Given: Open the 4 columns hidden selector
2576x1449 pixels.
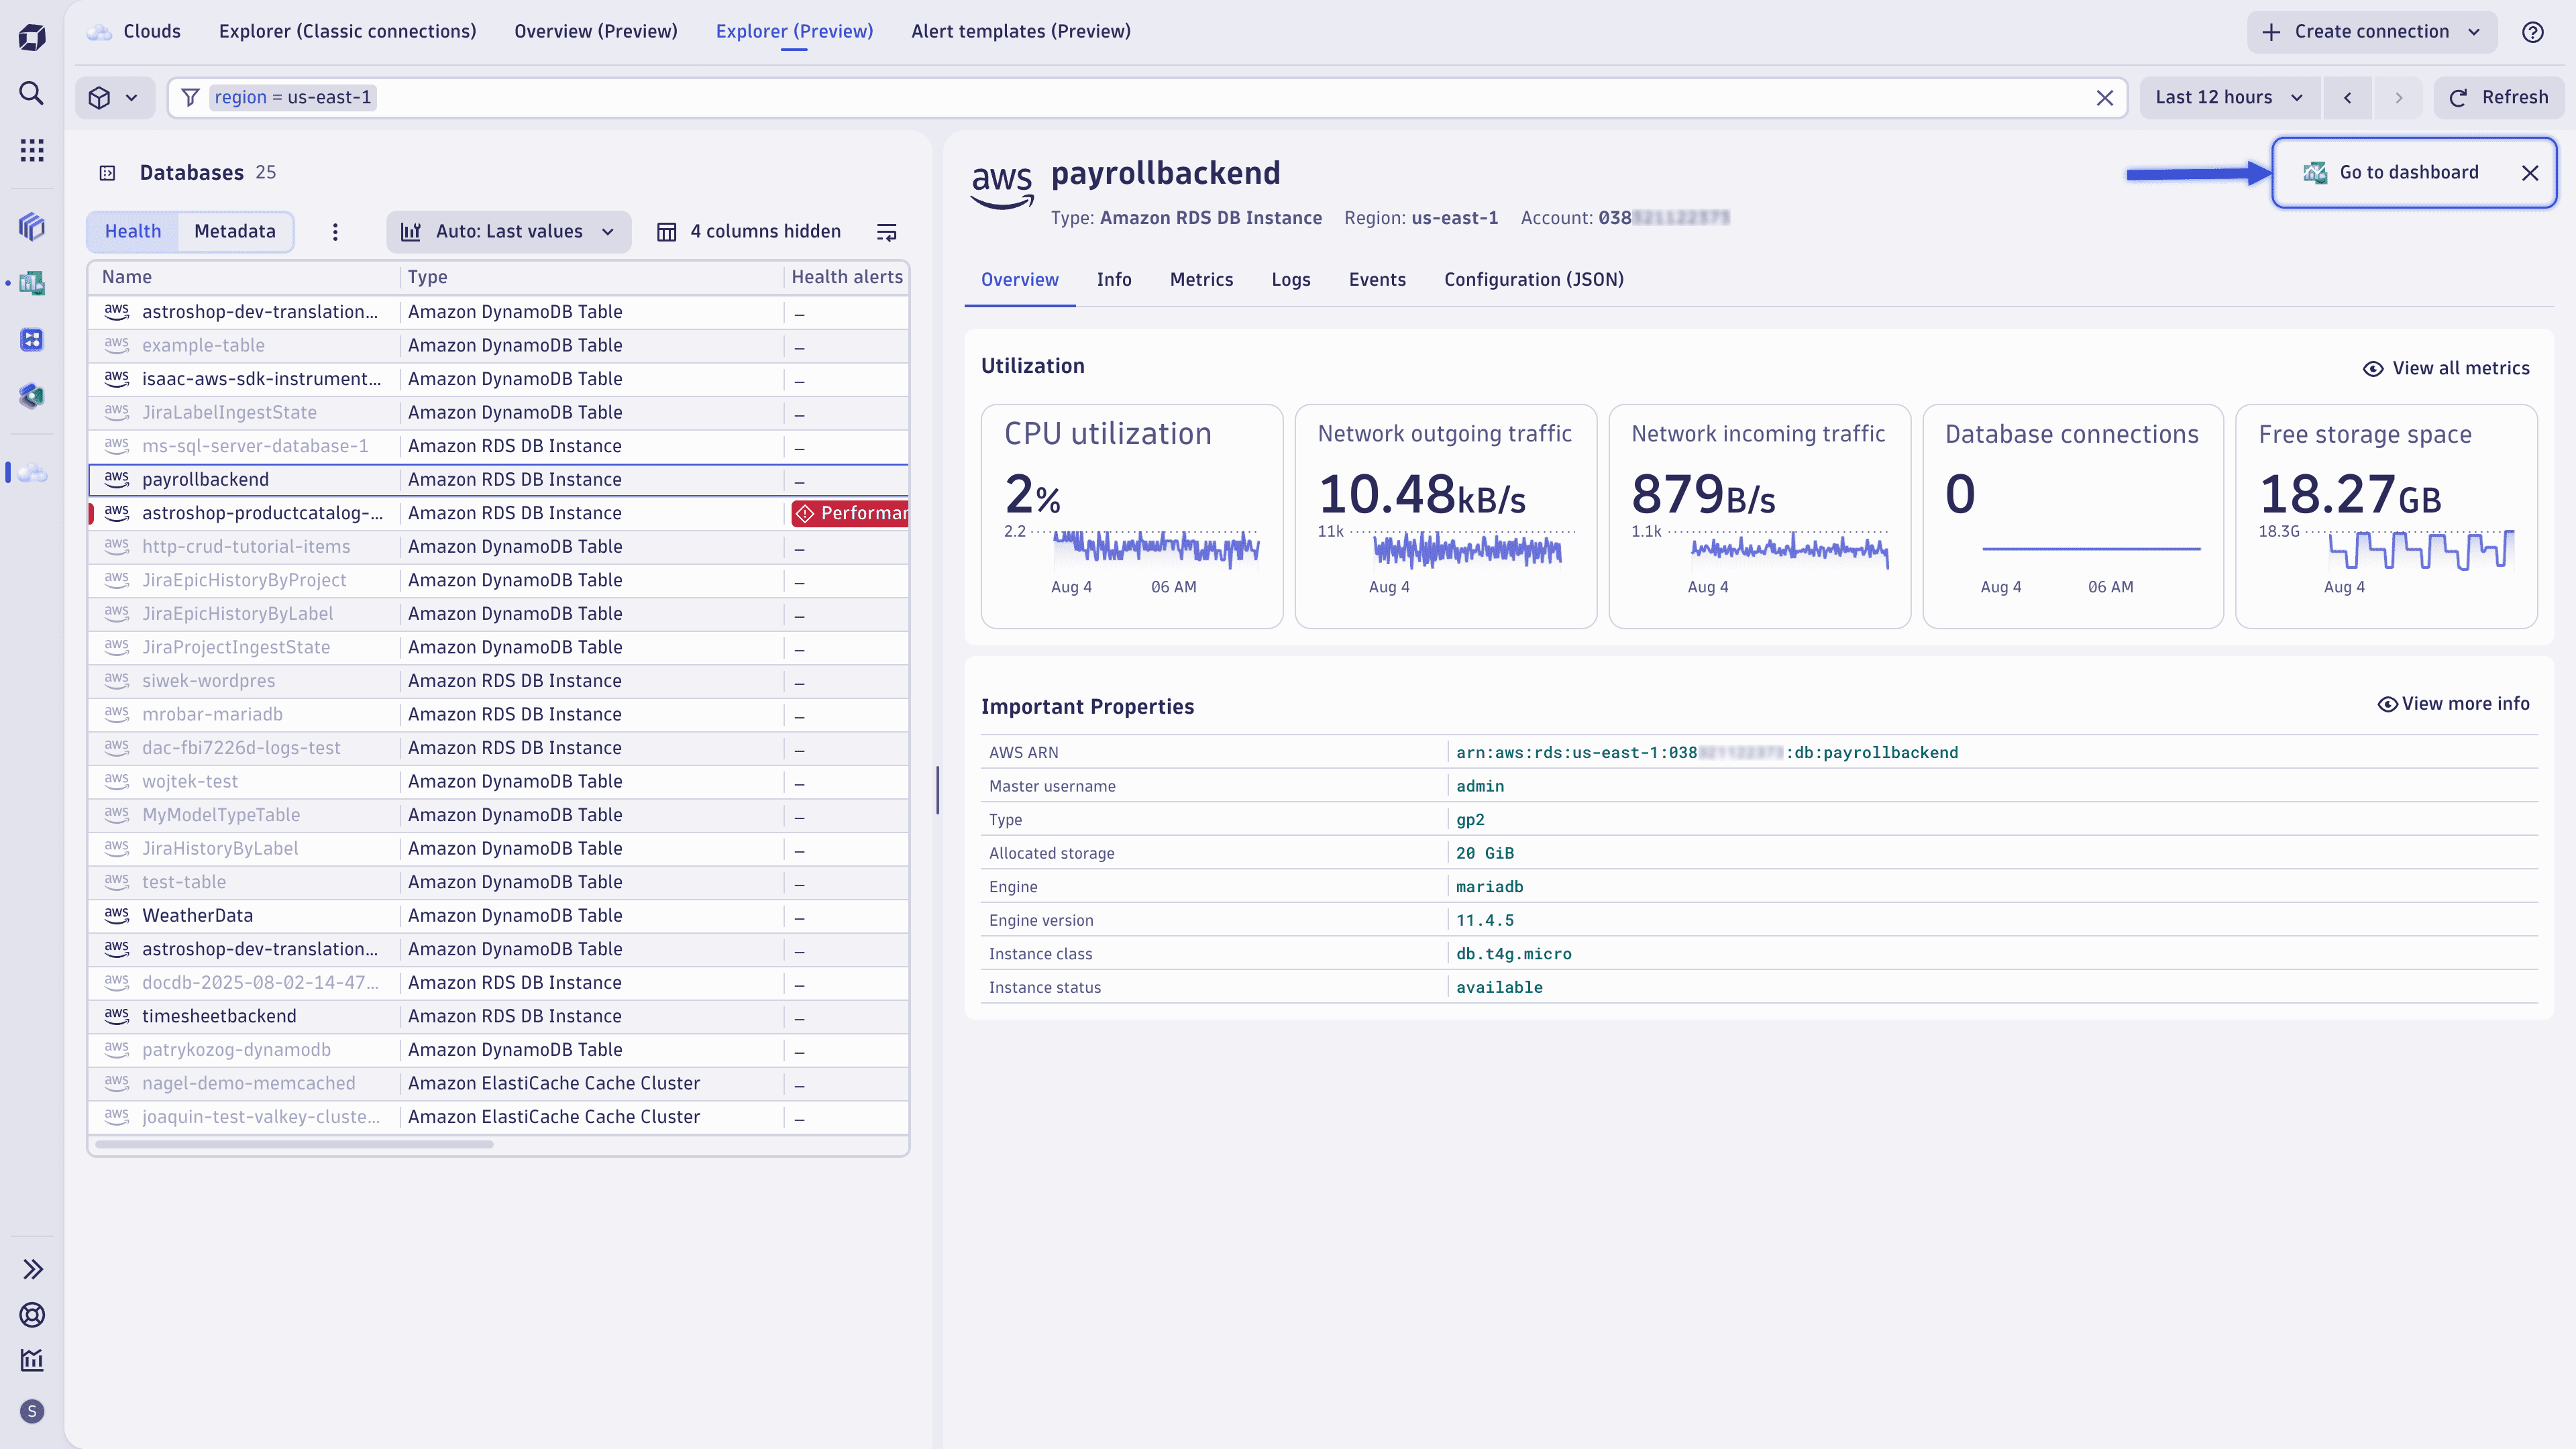Looking at the screenshot, I should tap(749, 232).
